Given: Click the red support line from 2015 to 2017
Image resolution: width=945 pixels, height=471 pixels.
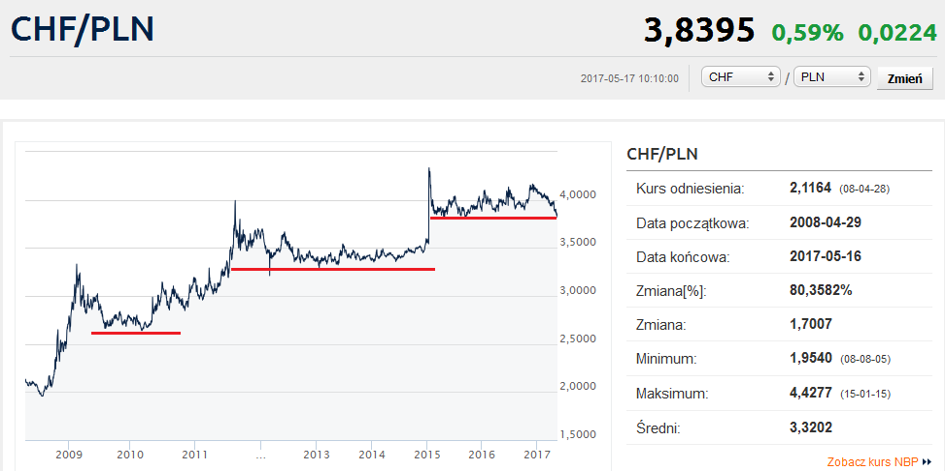Looking at the screenshot, I should point(493,217).
